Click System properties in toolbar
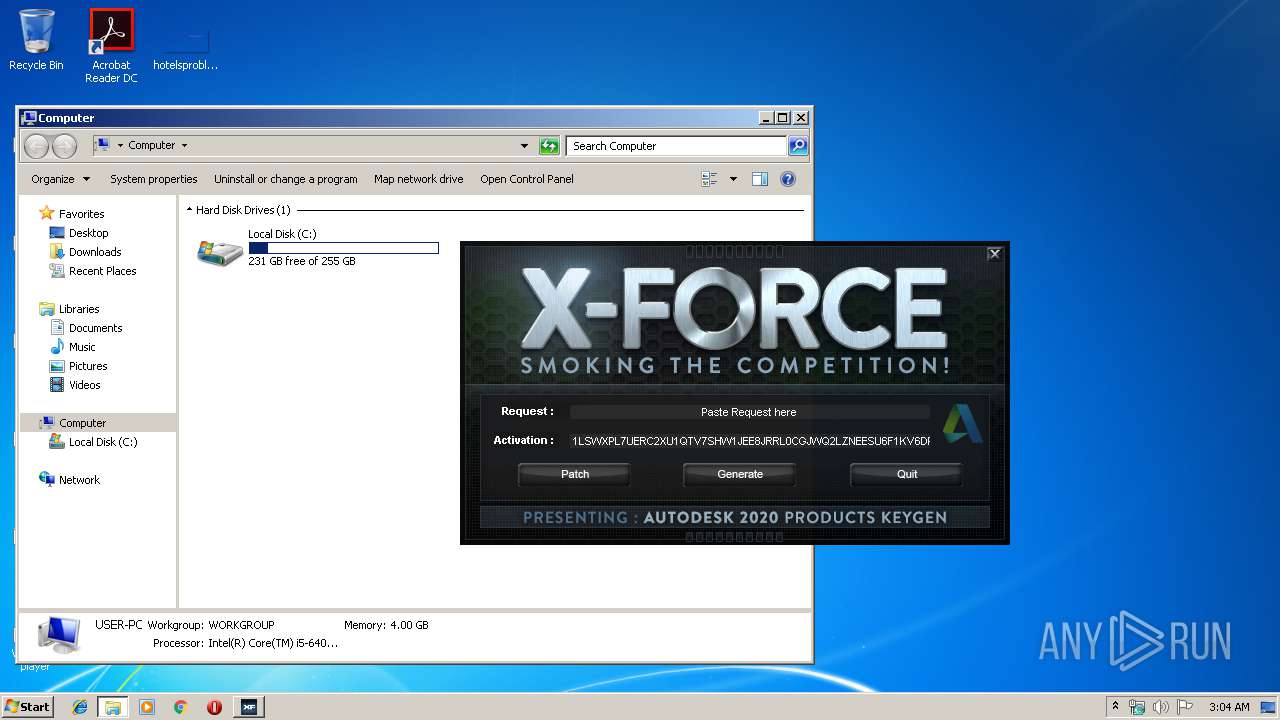 154,179
